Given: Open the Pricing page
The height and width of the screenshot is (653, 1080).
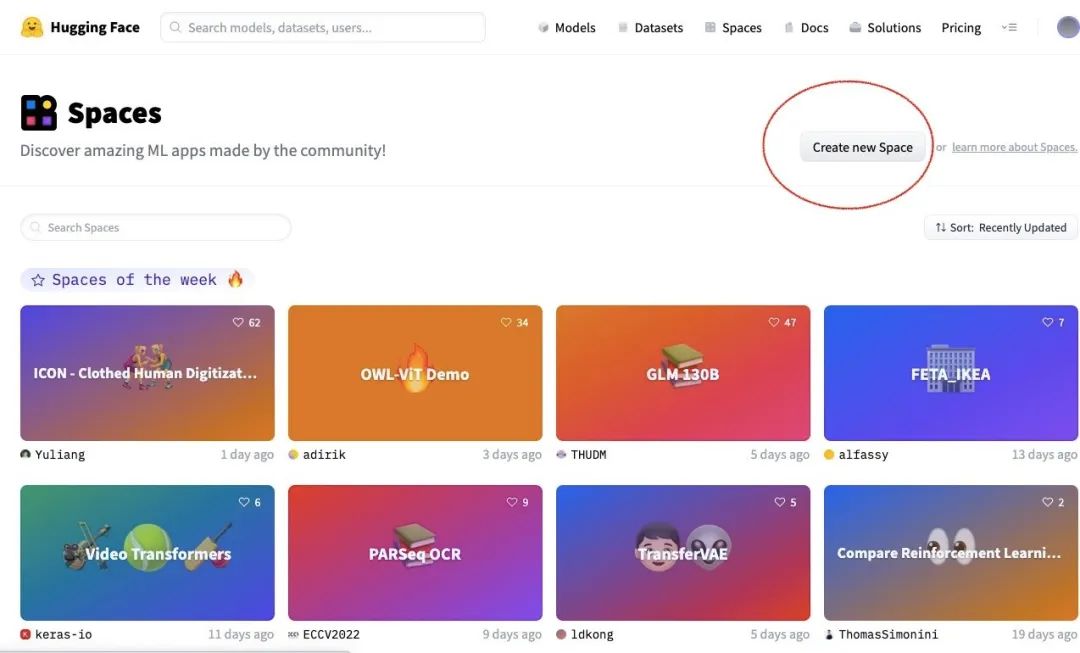Looking at the screenshot, I should click(961, 28).
